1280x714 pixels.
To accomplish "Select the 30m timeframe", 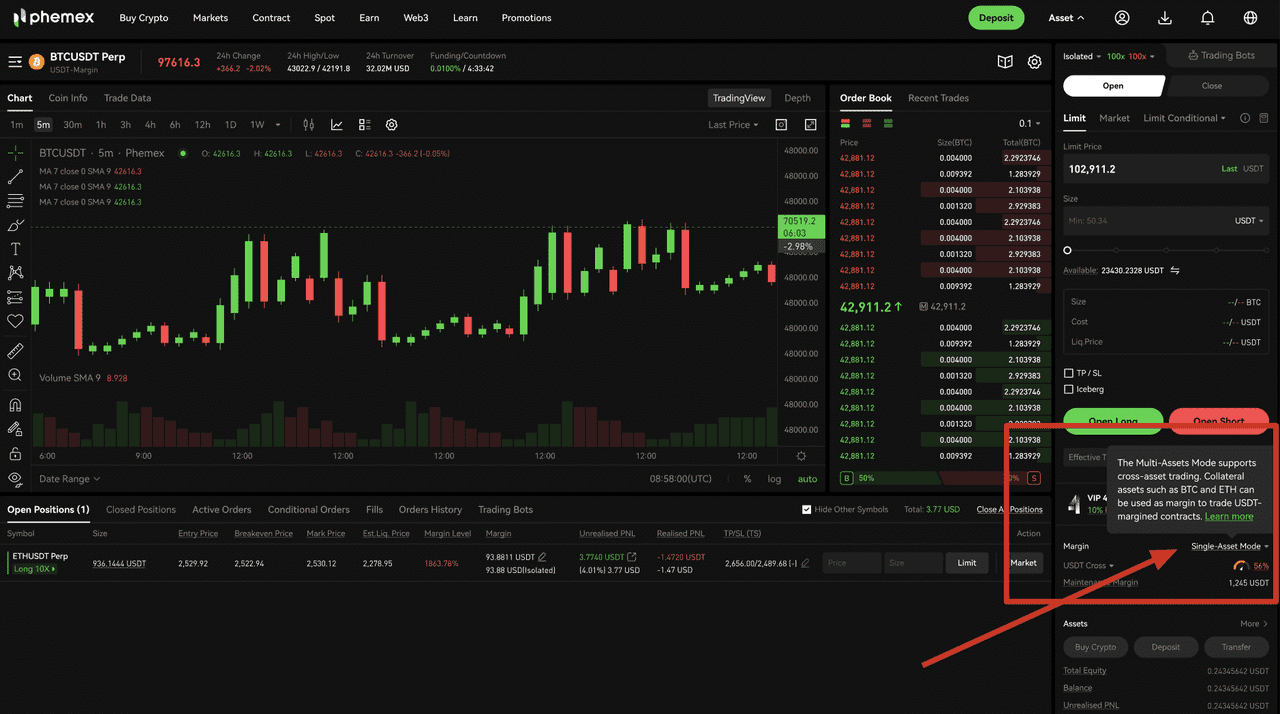I will 72,125.
